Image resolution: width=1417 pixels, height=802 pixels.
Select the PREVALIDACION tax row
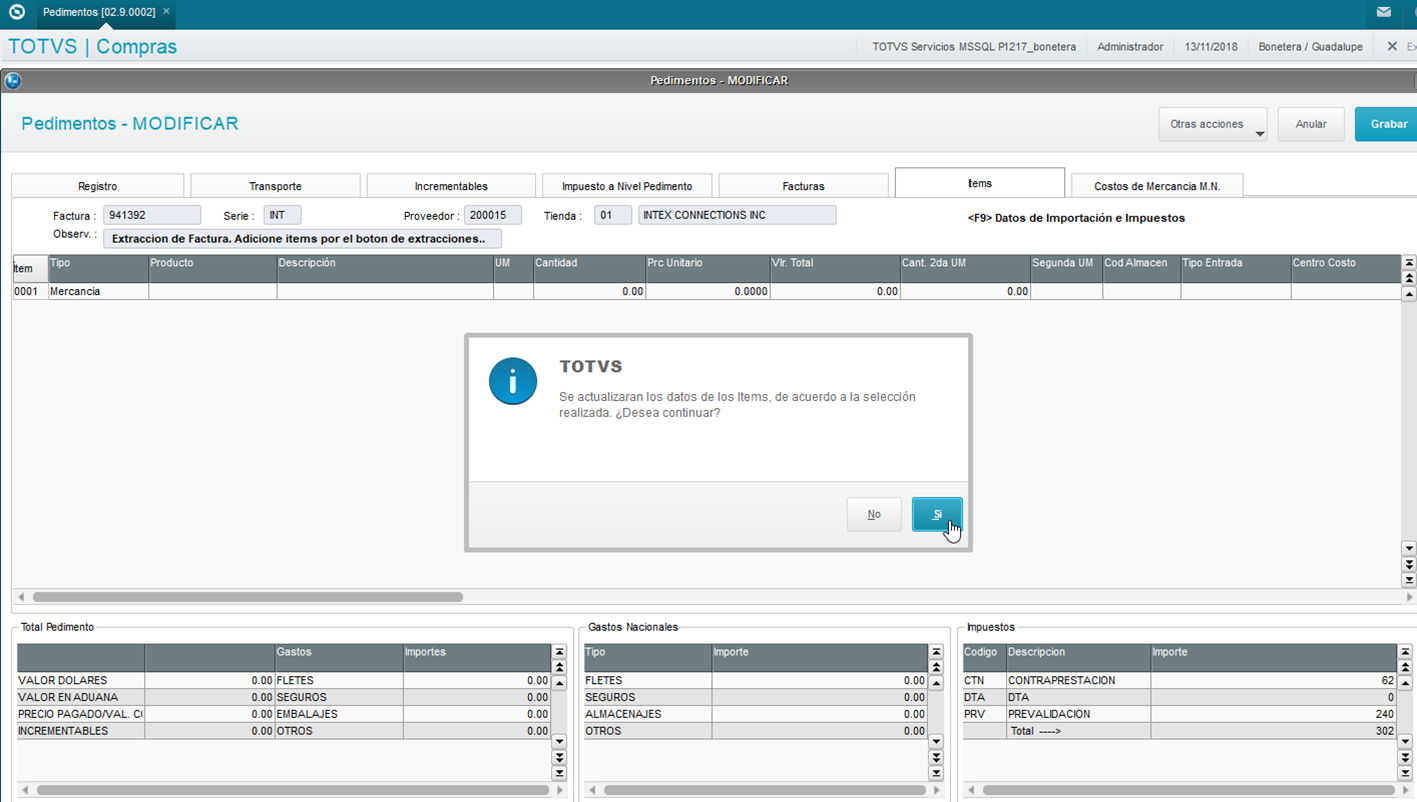click(1180, 714)
